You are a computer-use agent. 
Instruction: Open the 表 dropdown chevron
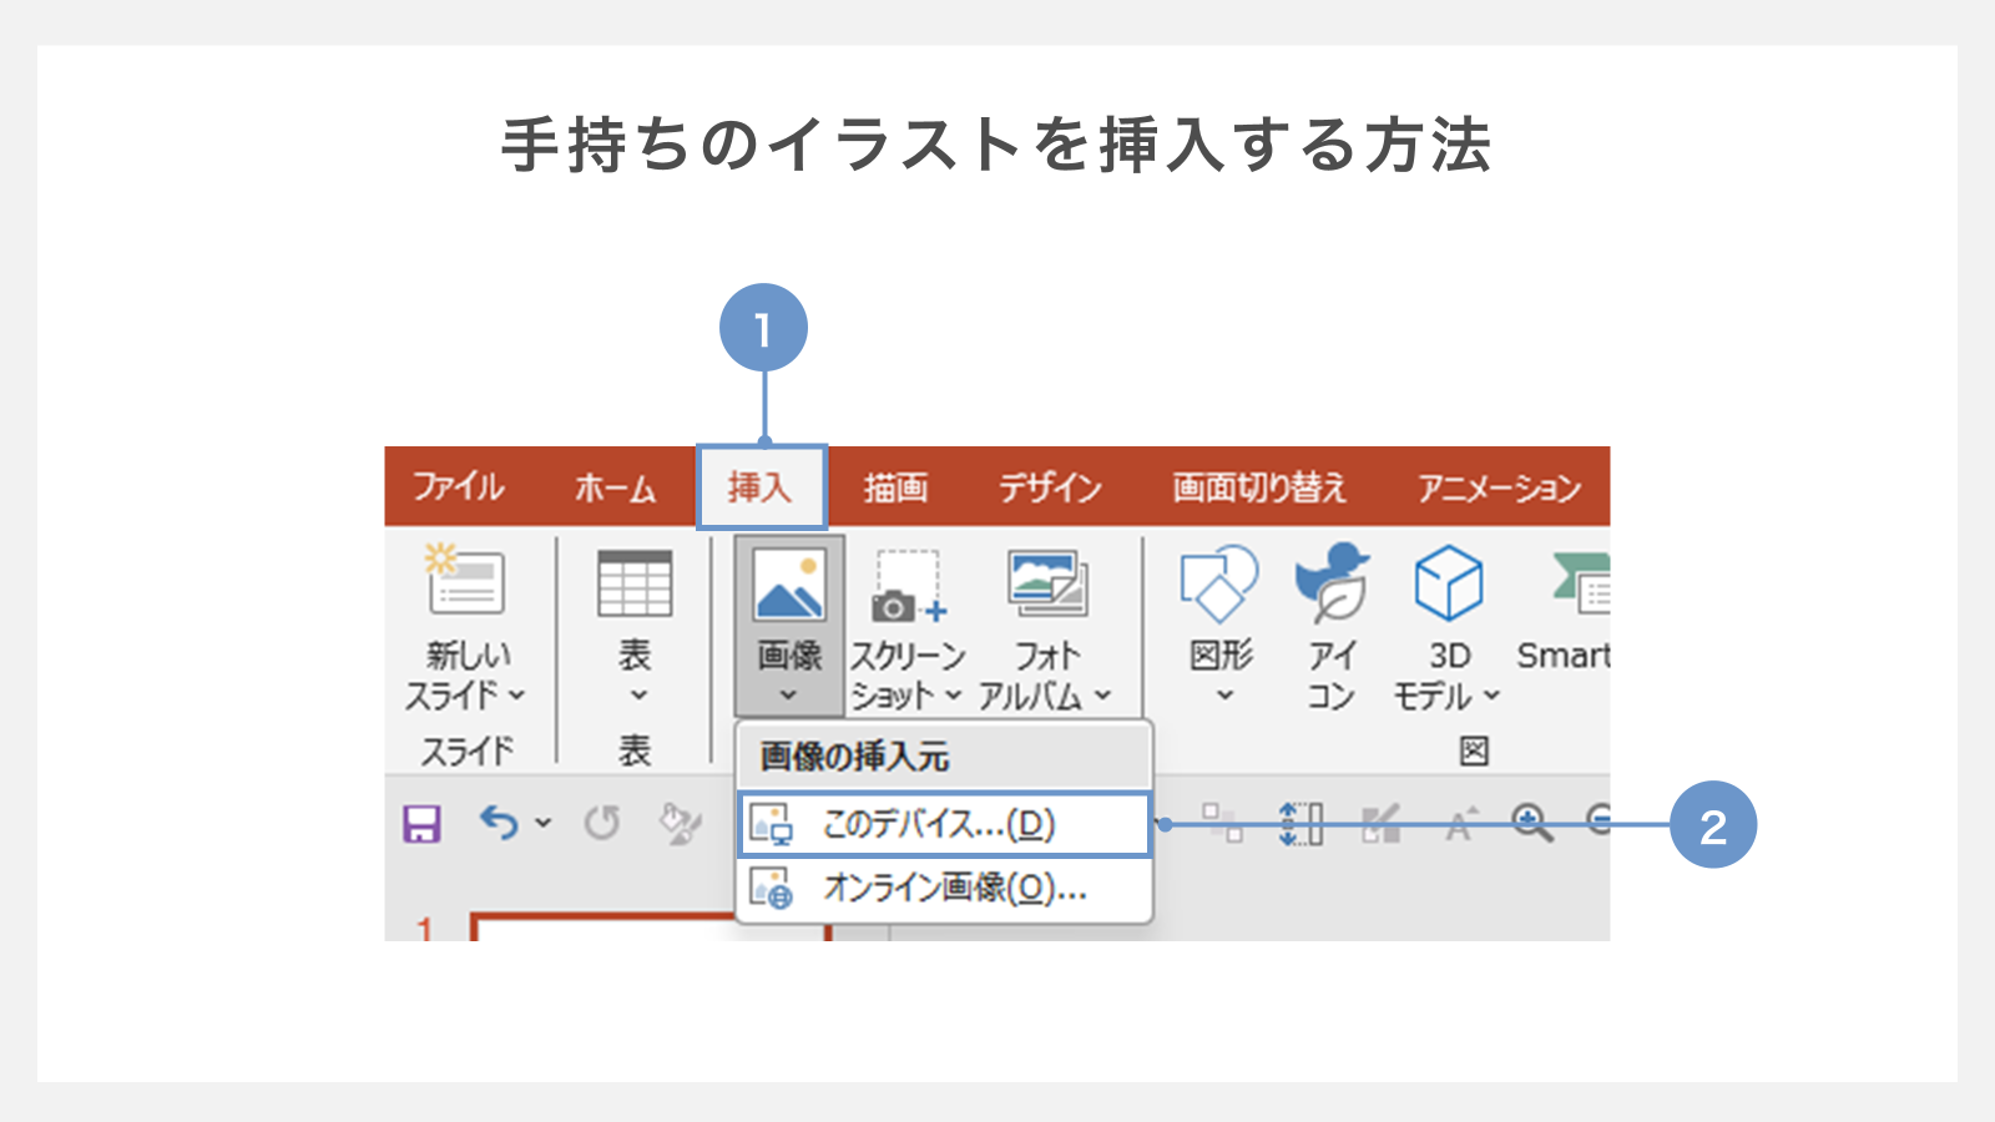tap(637, 695)
